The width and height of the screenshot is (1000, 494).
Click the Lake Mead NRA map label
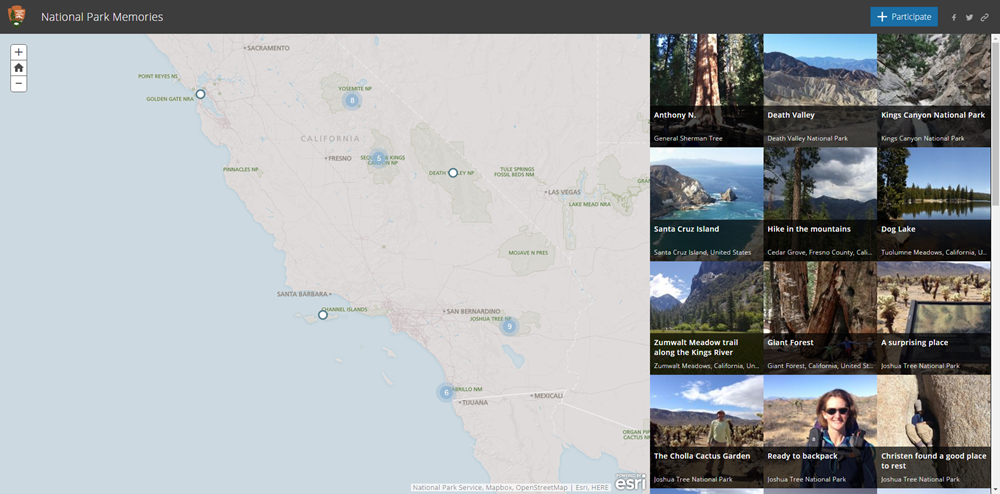590,204
